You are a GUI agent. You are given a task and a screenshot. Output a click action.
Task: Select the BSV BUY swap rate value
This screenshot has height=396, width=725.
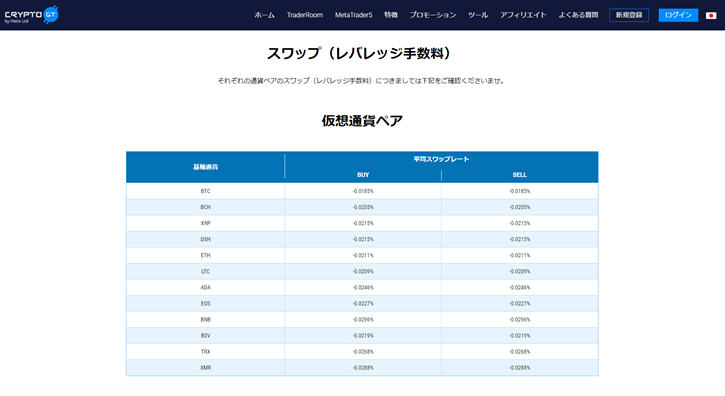(363, 336)
